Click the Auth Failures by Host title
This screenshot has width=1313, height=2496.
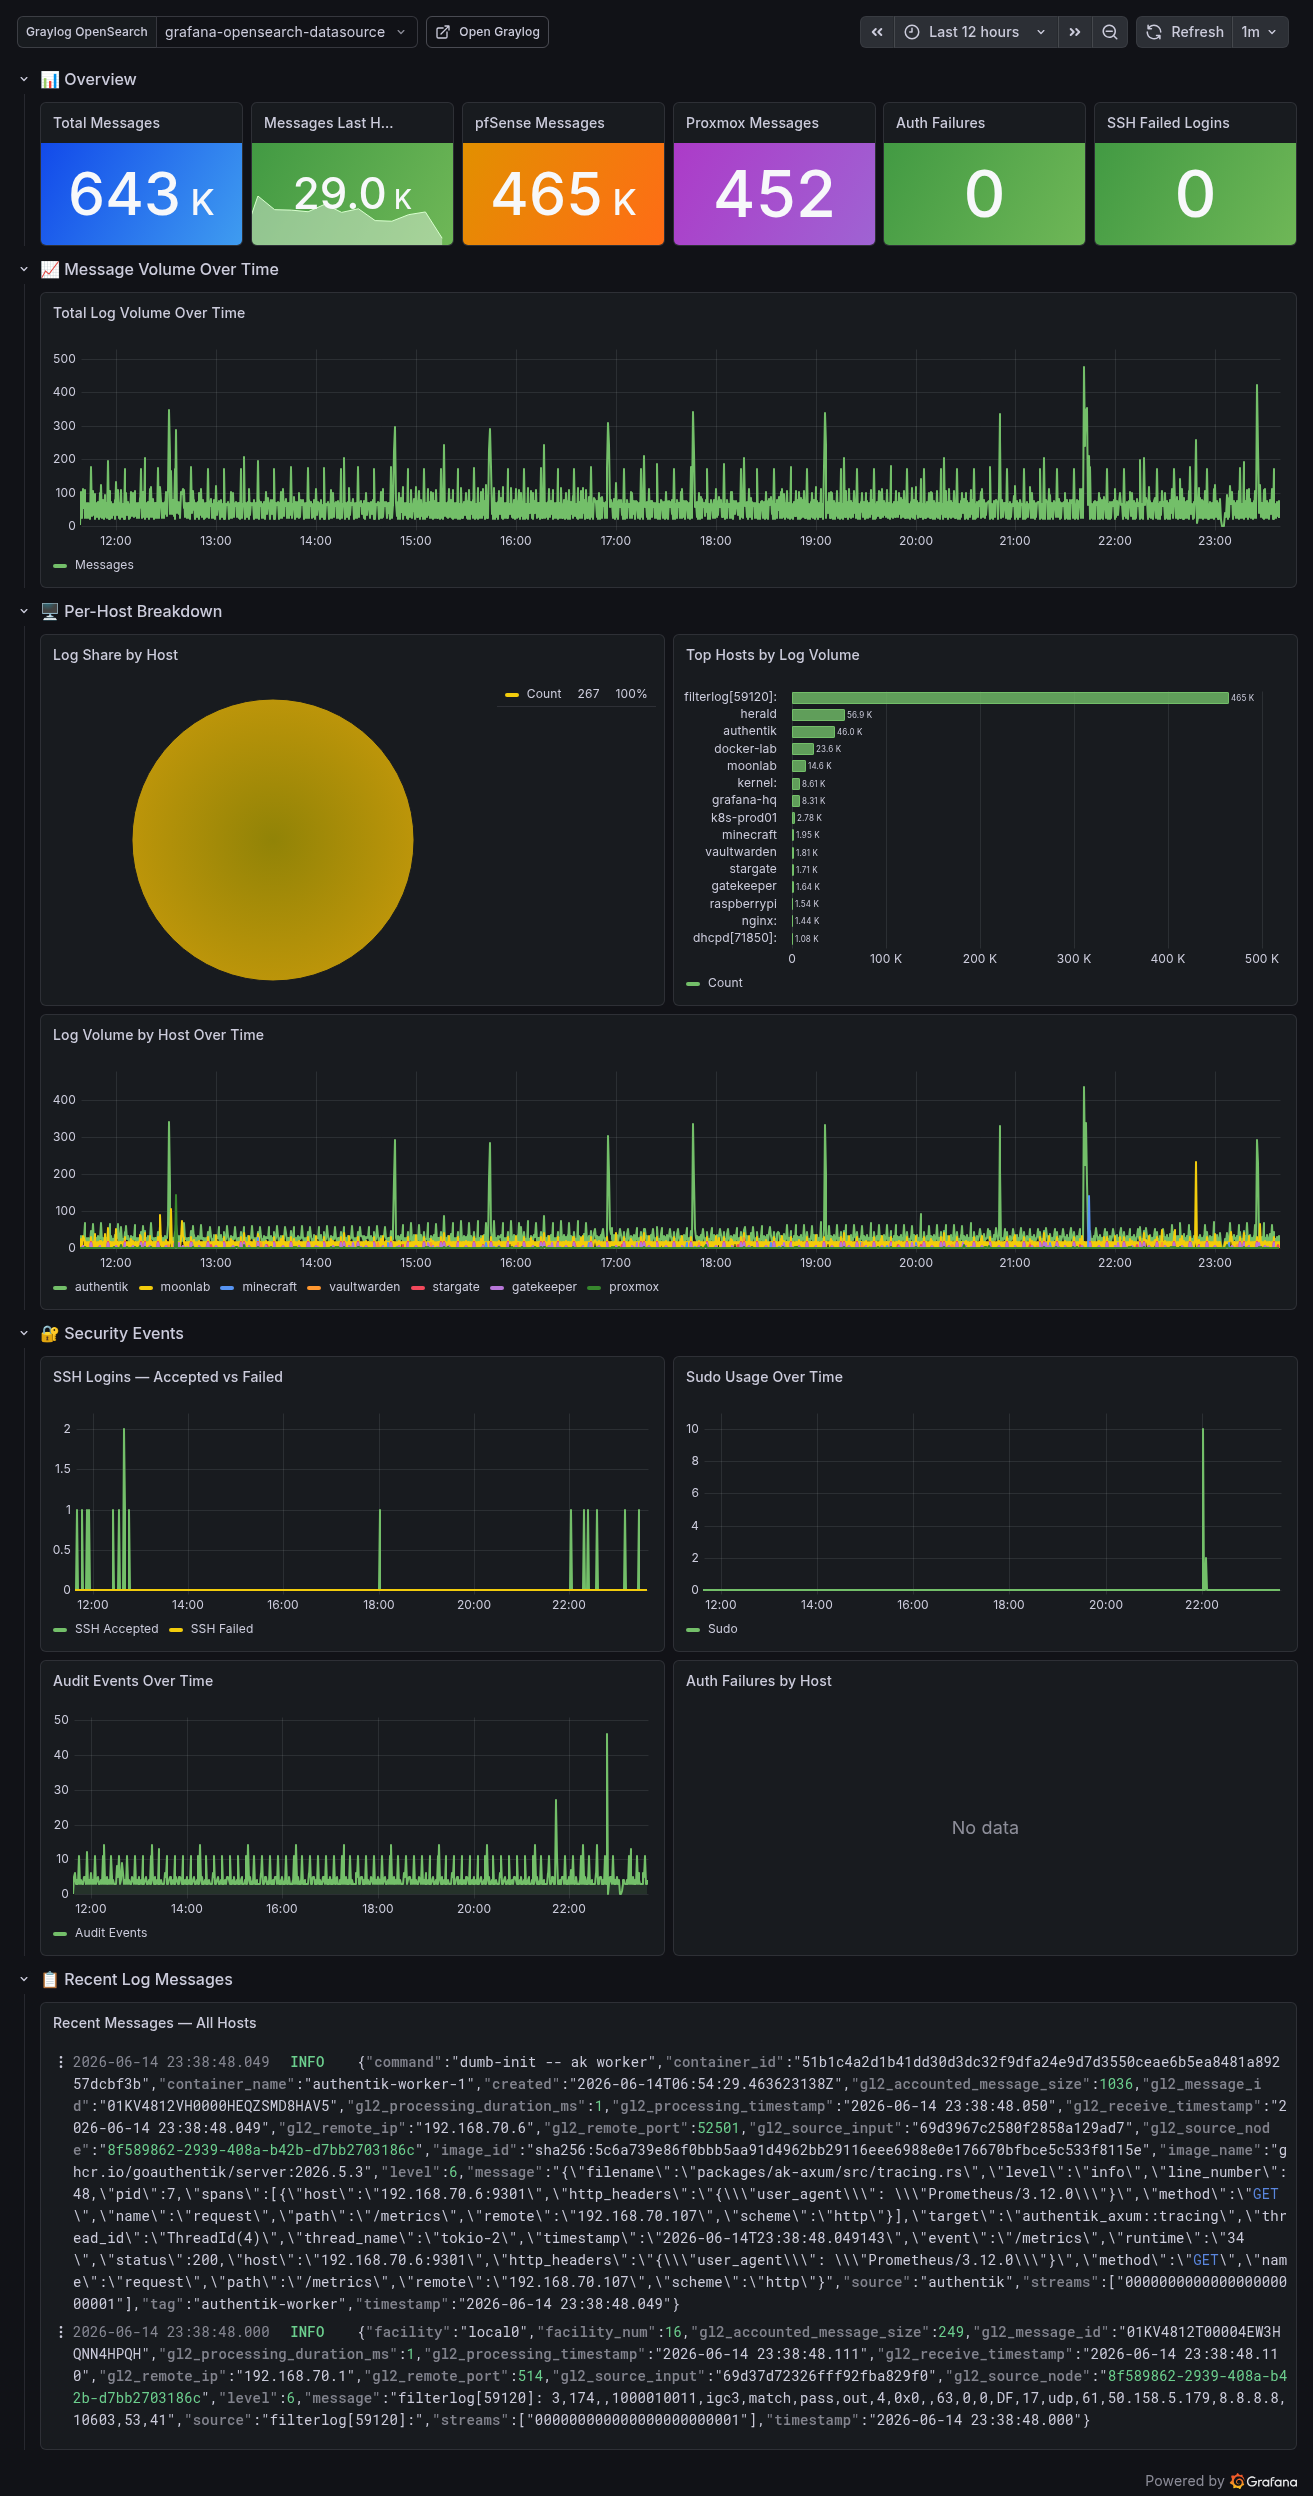759,1681
